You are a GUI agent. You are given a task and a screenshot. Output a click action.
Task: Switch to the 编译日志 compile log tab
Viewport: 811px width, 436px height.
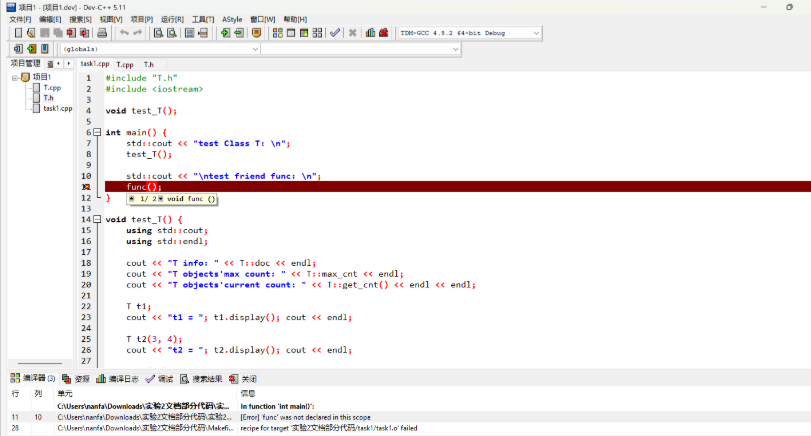pos(117,379)
